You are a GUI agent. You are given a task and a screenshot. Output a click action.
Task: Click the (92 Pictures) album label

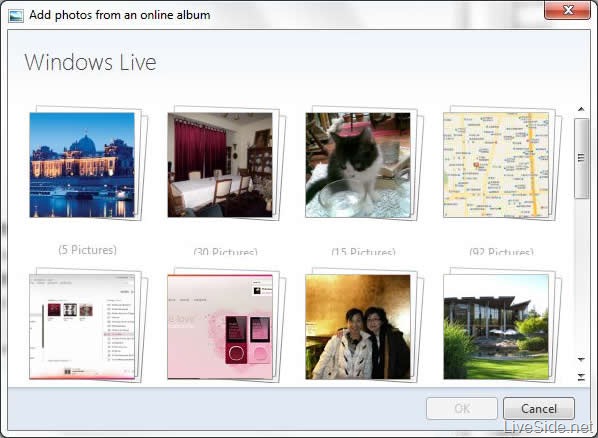pyautogui.click(x=502, y=251)
